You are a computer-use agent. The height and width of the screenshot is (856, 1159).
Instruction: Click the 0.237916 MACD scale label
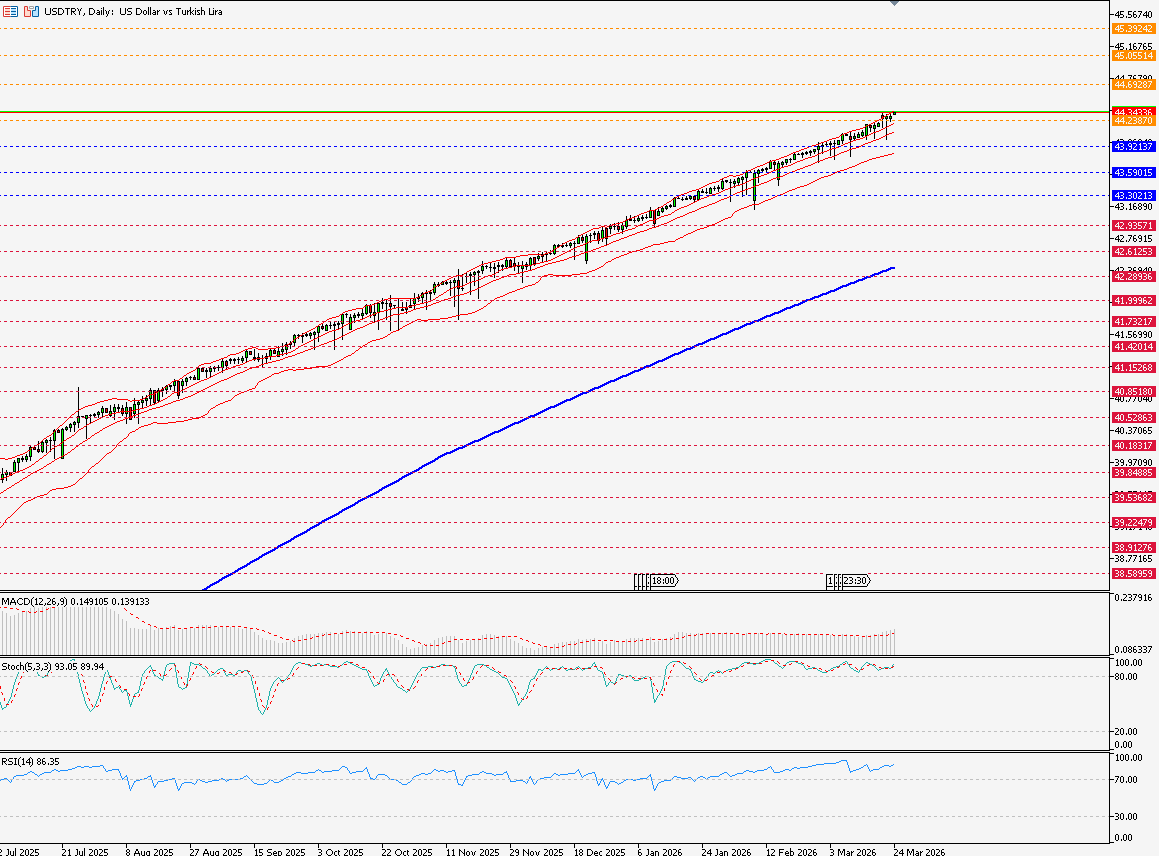(x=1135, y=595)
